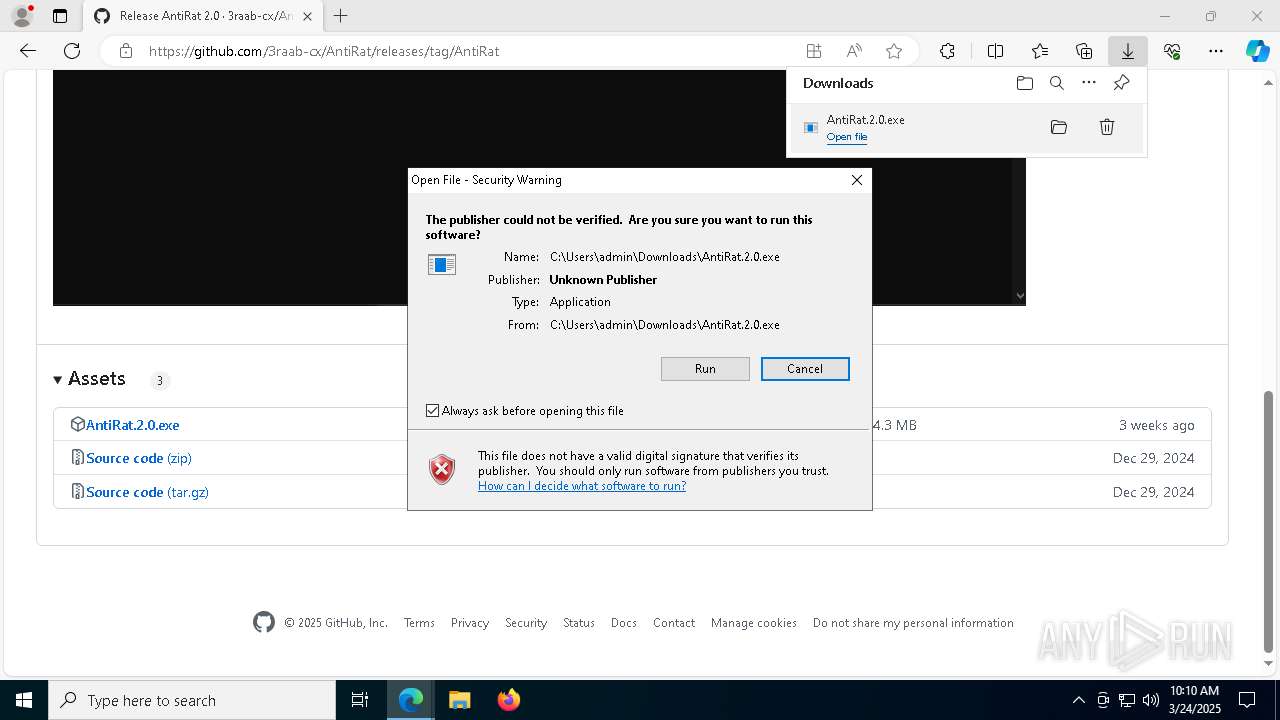Reload the page with refresh icon
Image resolution: width=1280 pixels, height=720 pixels.
coord(72,51)
